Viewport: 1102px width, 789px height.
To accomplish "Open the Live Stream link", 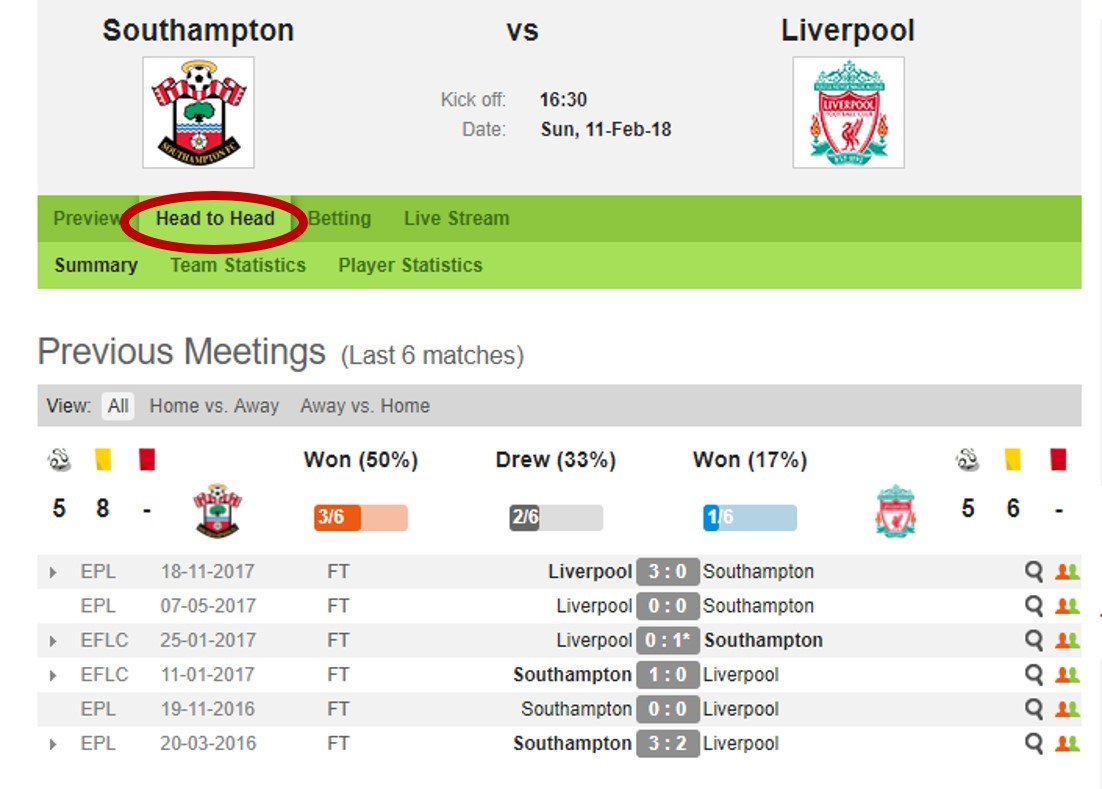I will click(456, 219).
